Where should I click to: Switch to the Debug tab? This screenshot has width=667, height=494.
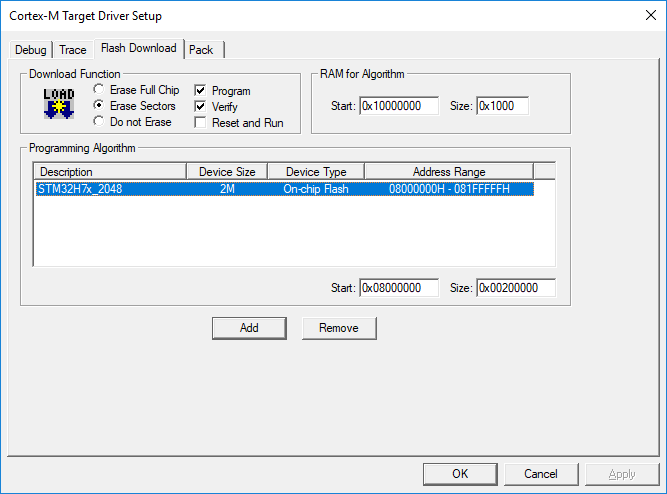(31, 50)
